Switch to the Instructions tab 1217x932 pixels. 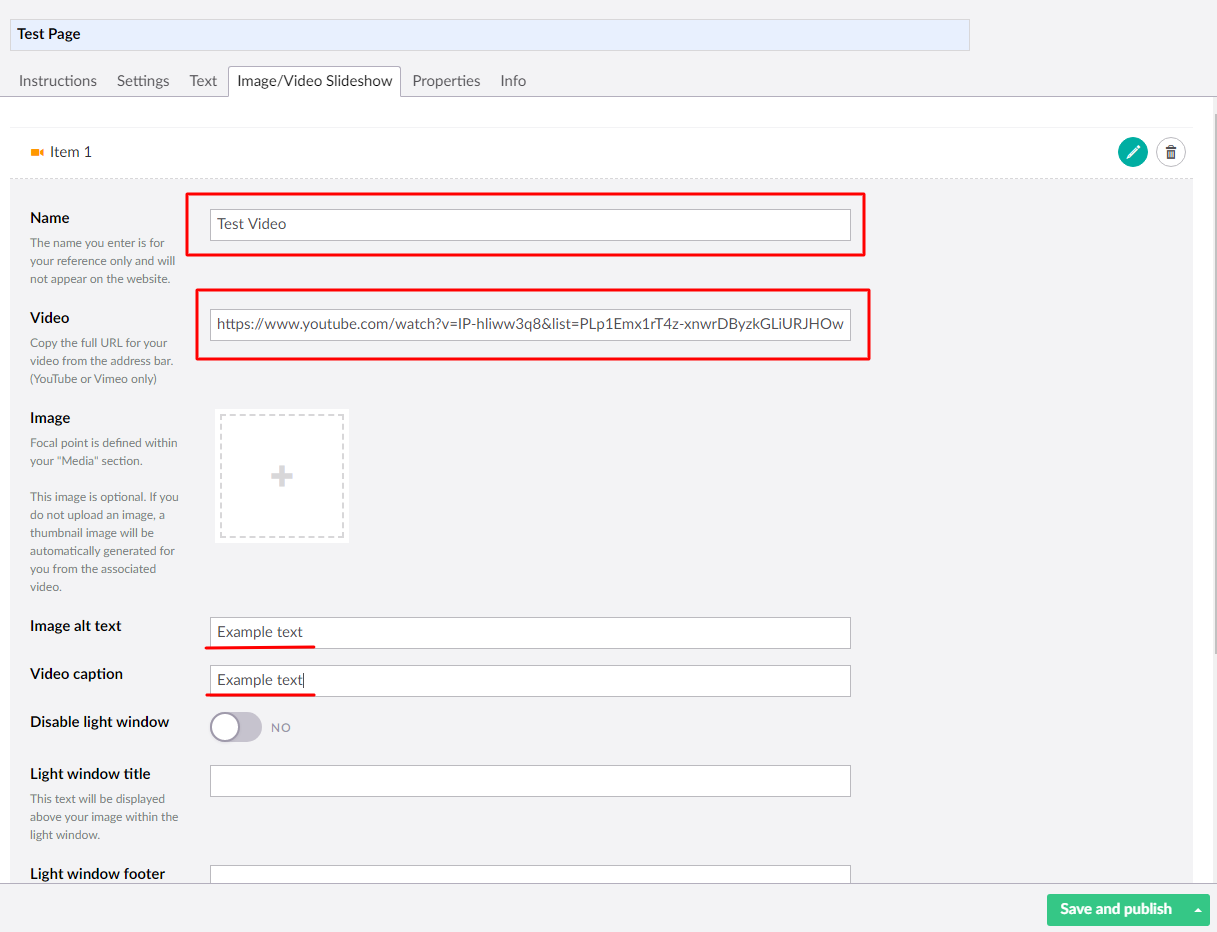point(58,81)
